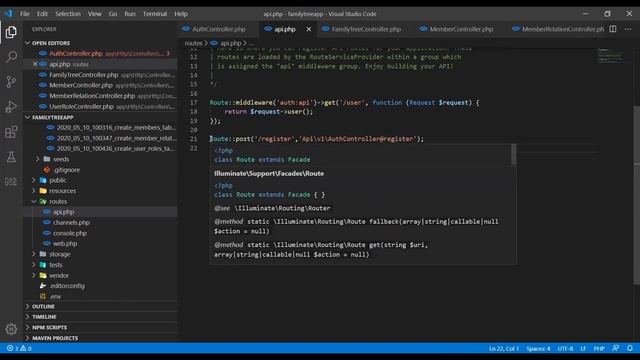Open the feedback icon in status bar
The image size is (640, 360).
(x=615, y=348)
